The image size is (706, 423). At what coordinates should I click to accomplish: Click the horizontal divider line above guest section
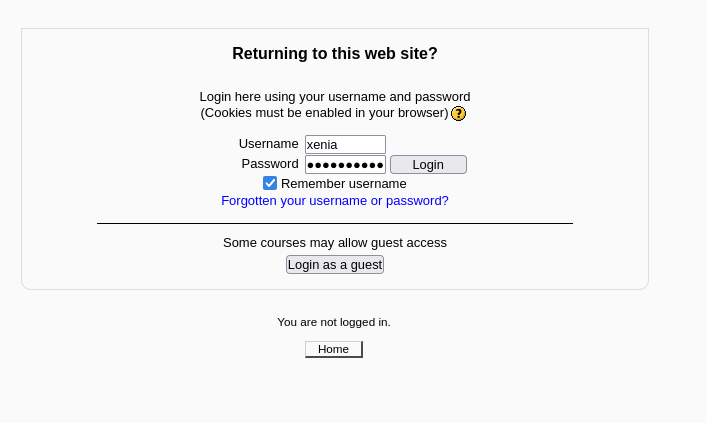click(x=335, y=223)
